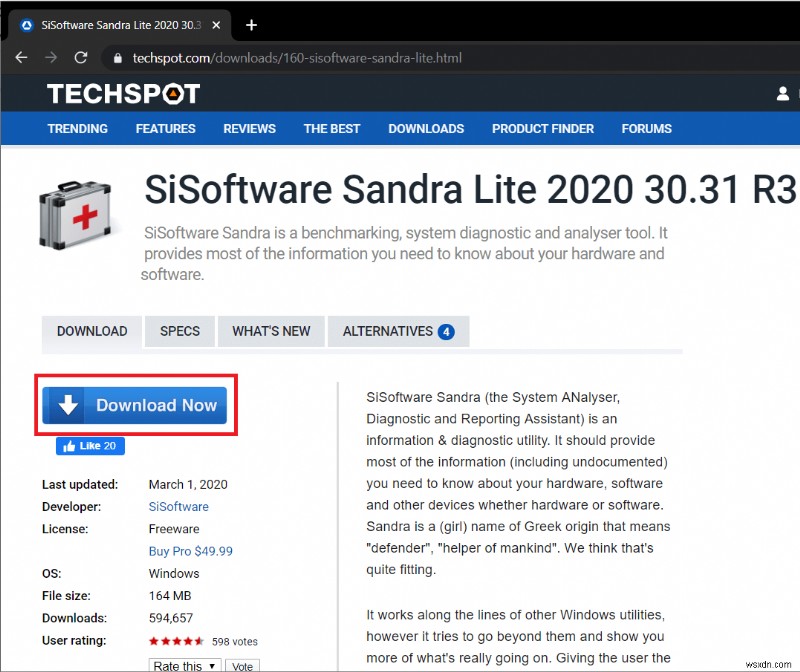Switch to the DOWNLOAD tab

click(x=92, y=332)
